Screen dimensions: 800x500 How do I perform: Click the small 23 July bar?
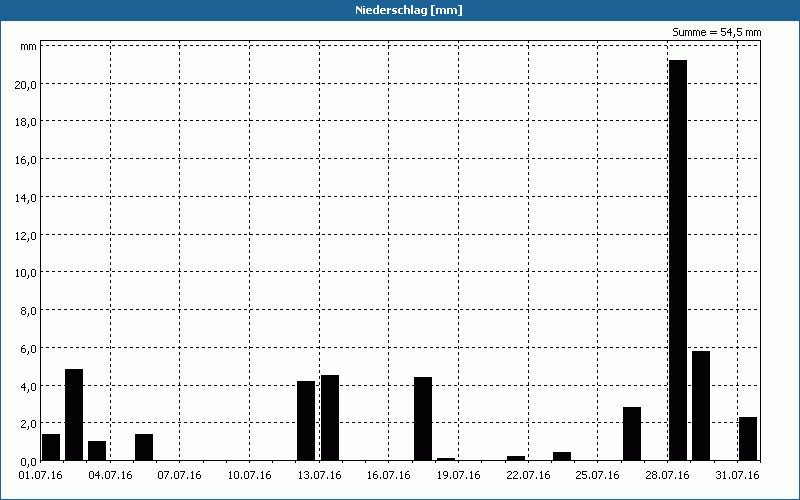pyautogui.click(x=562, y=456)
